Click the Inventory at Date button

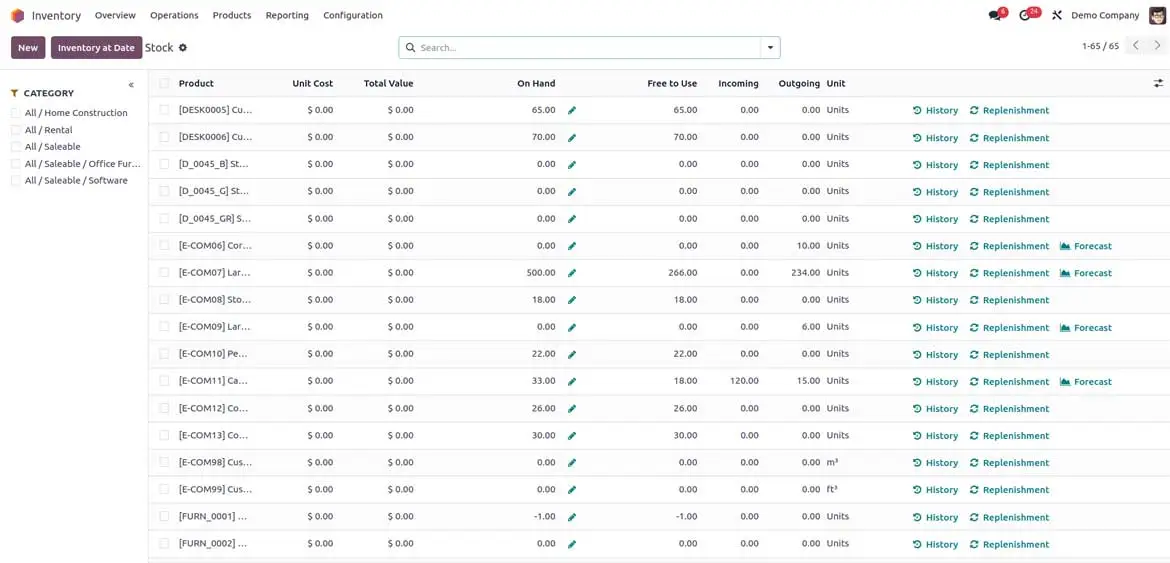point(96,48)
